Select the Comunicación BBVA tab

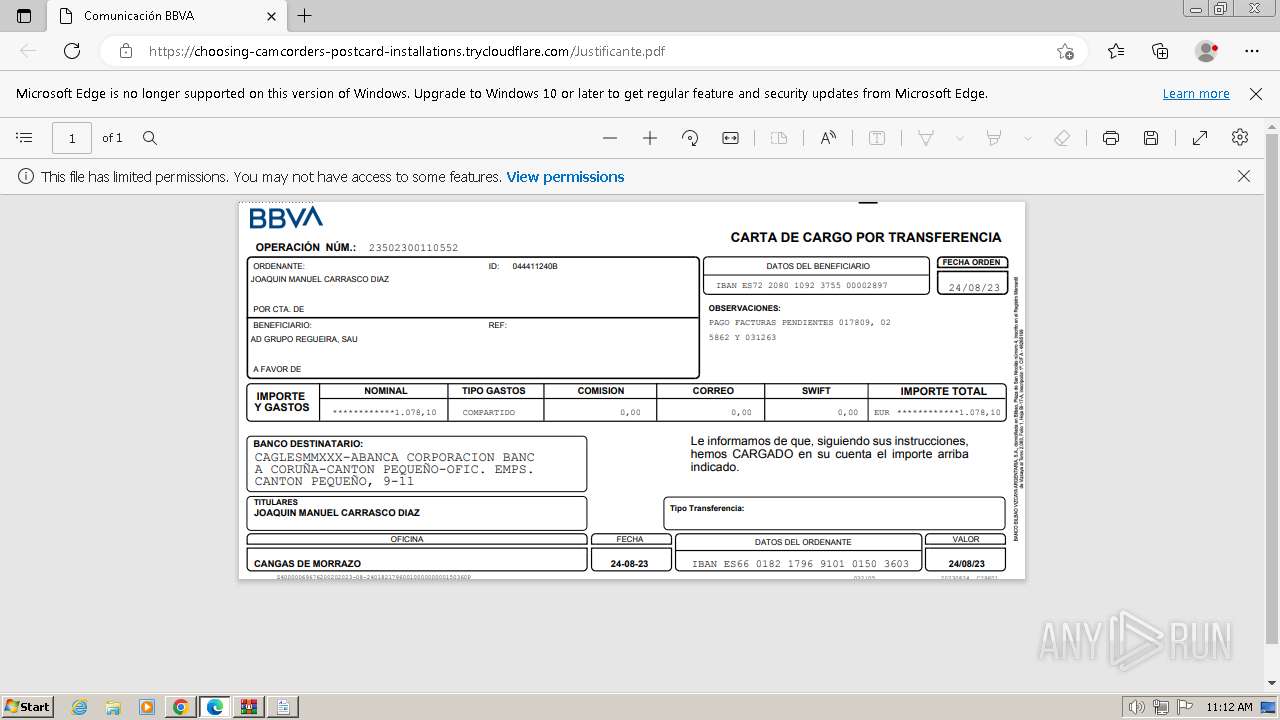click(166, 16)
